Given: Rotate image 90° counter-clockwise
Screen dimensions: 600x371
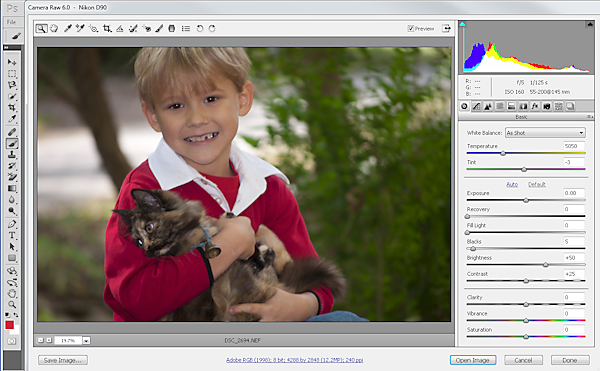Looking at the screenshot, I should click(200, 28).
